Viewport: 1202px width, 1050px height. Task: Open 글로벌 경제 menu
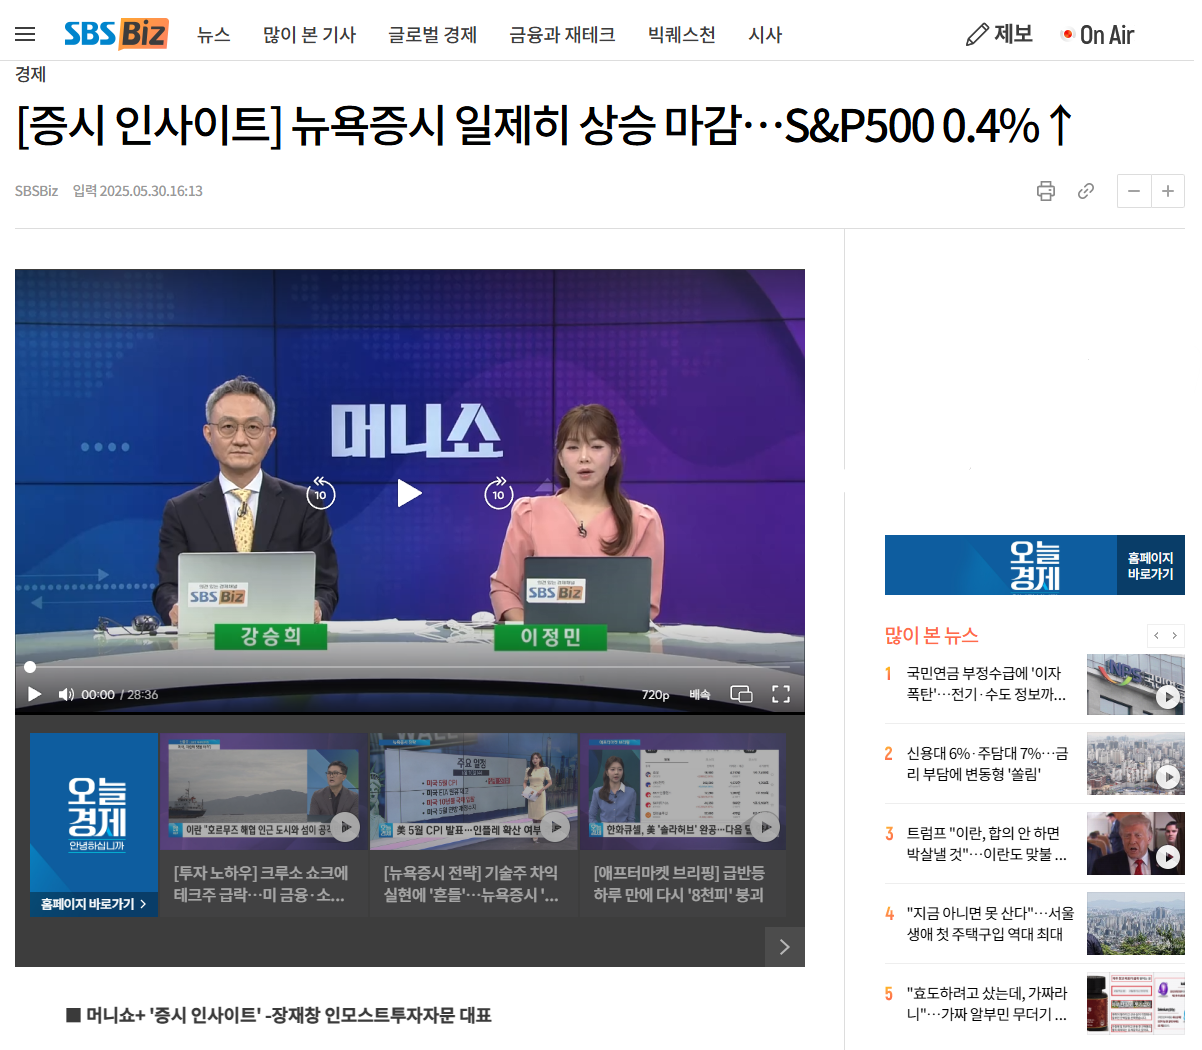[433, 35]
